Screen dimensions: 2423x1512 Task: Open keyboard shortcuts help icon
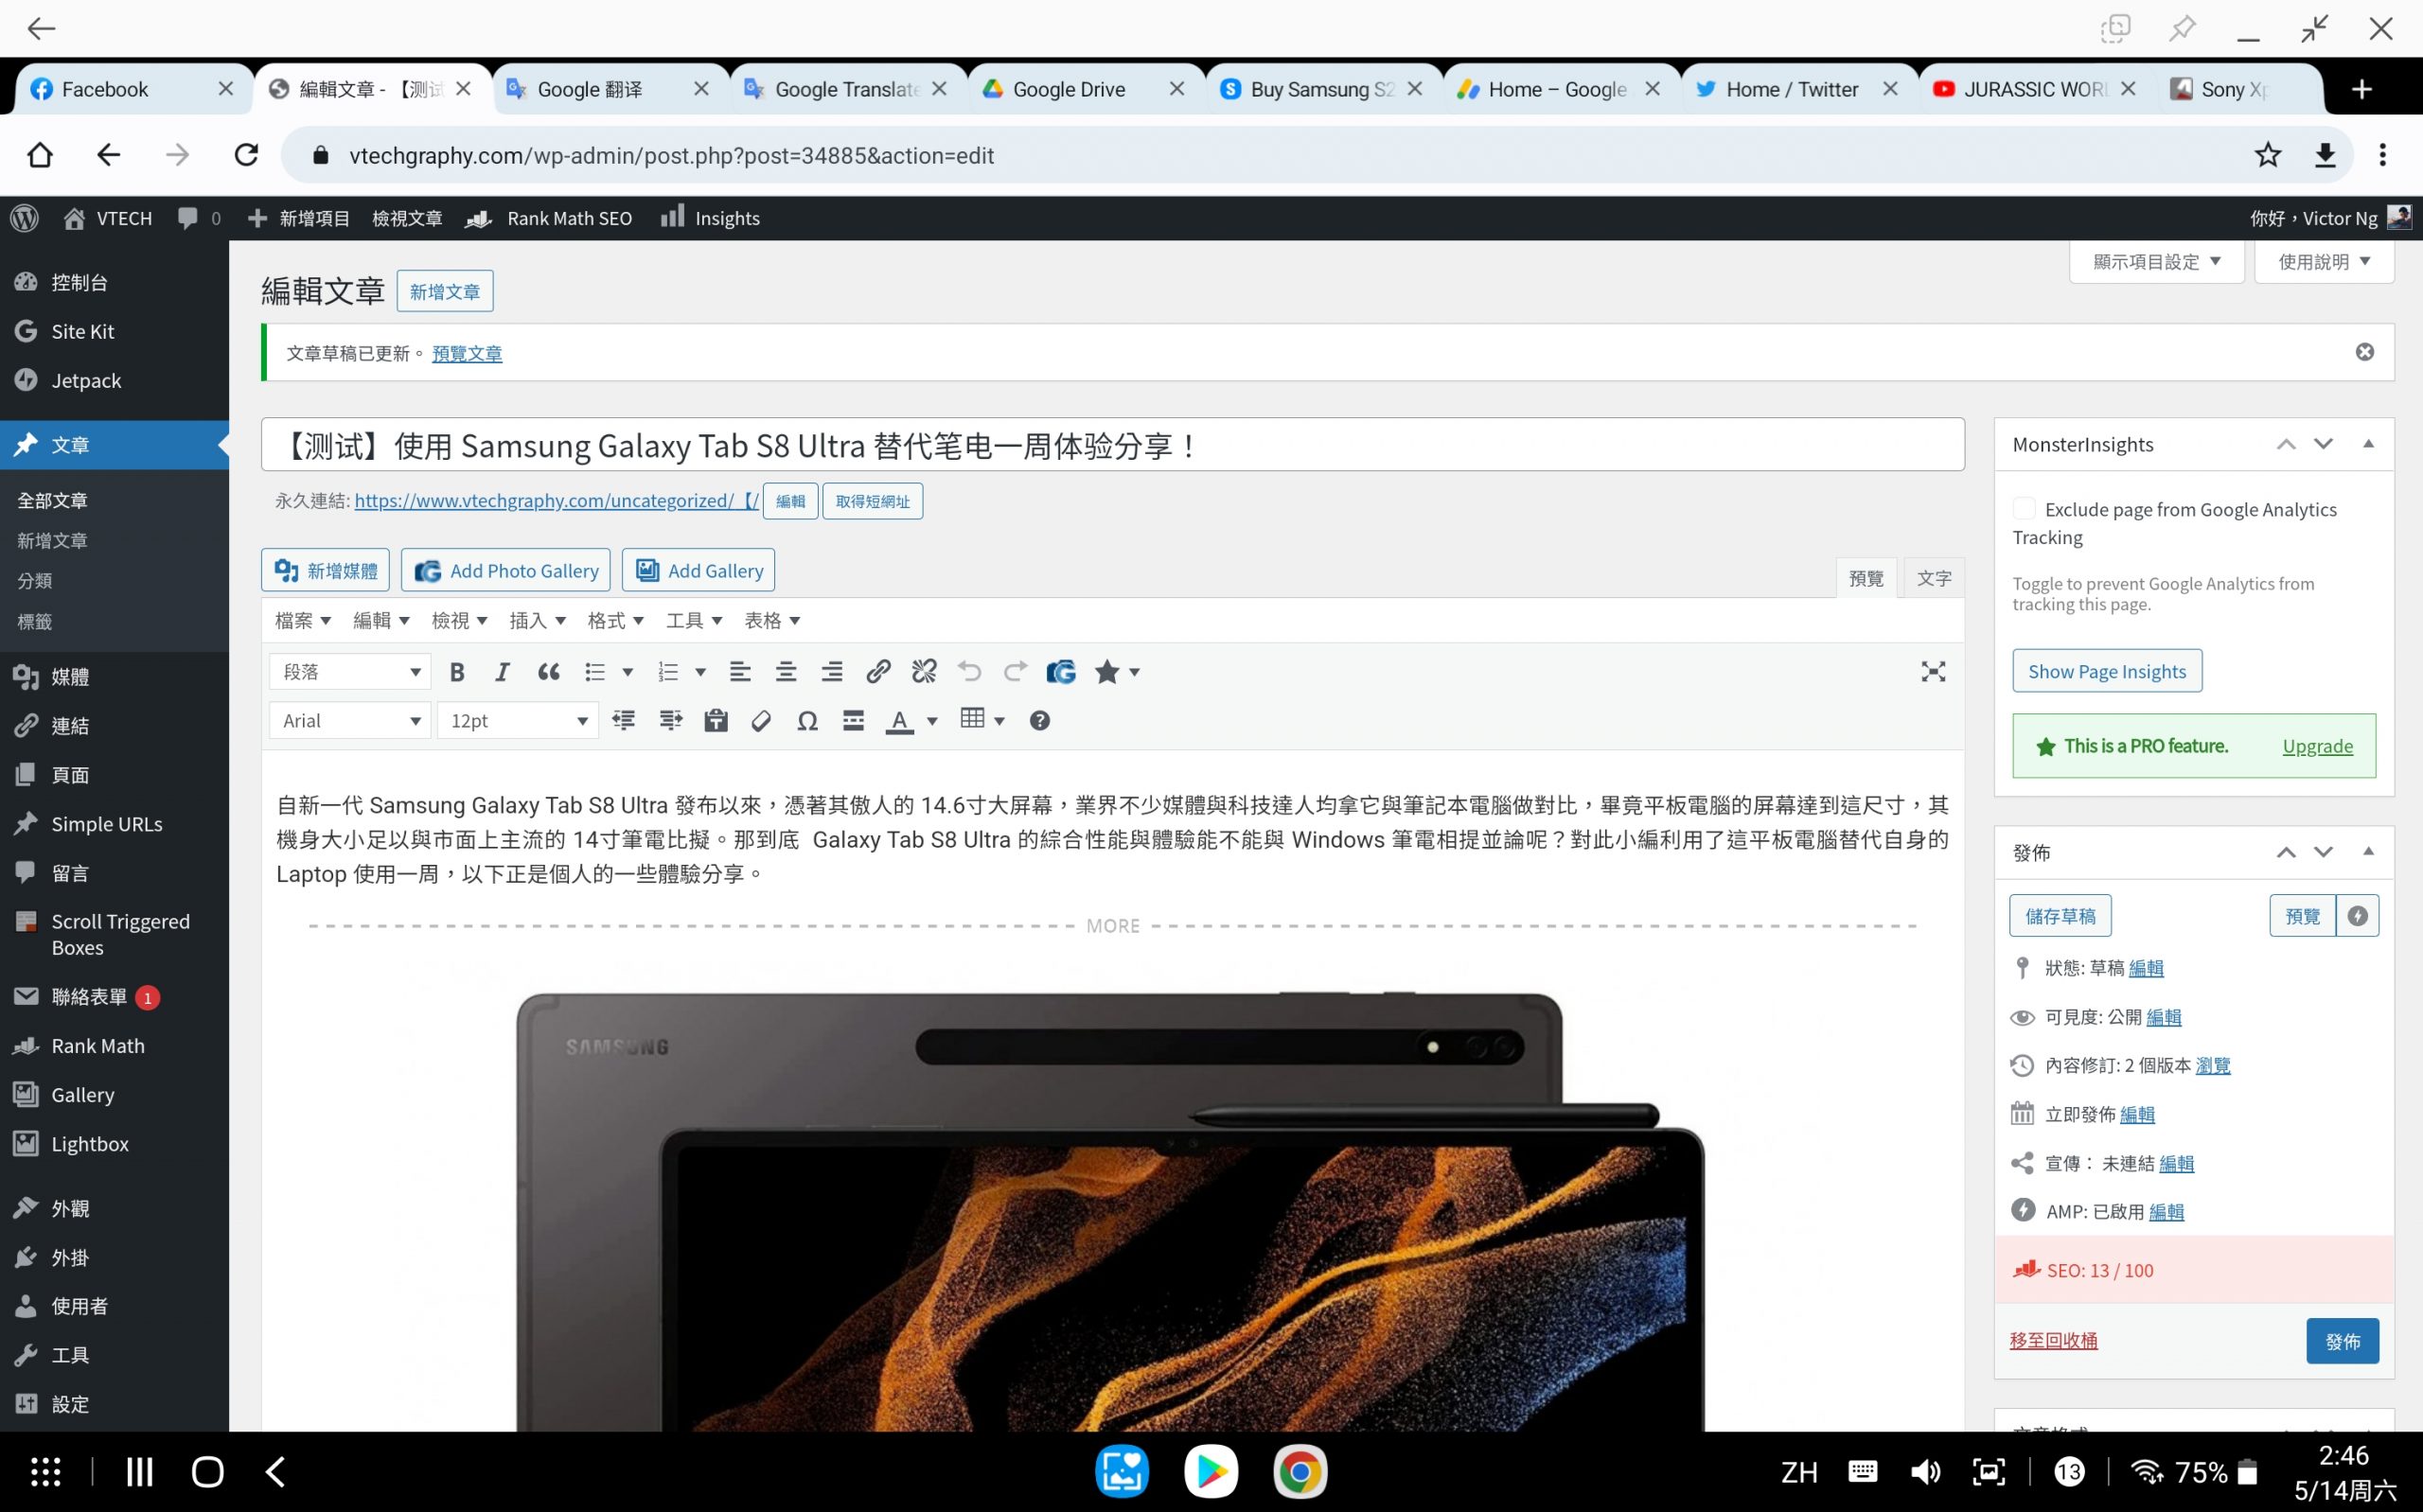pyautogui.click(x=1040, y=721)
